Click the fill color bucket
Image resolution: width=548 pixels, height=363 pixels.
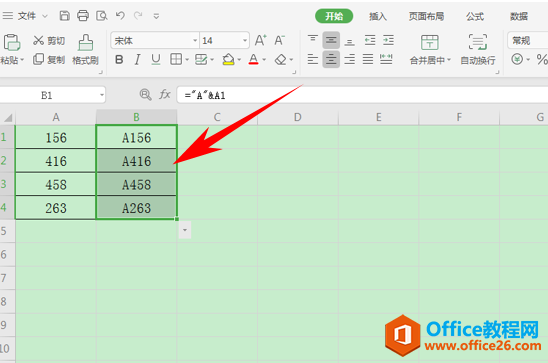tap(228, 59)
